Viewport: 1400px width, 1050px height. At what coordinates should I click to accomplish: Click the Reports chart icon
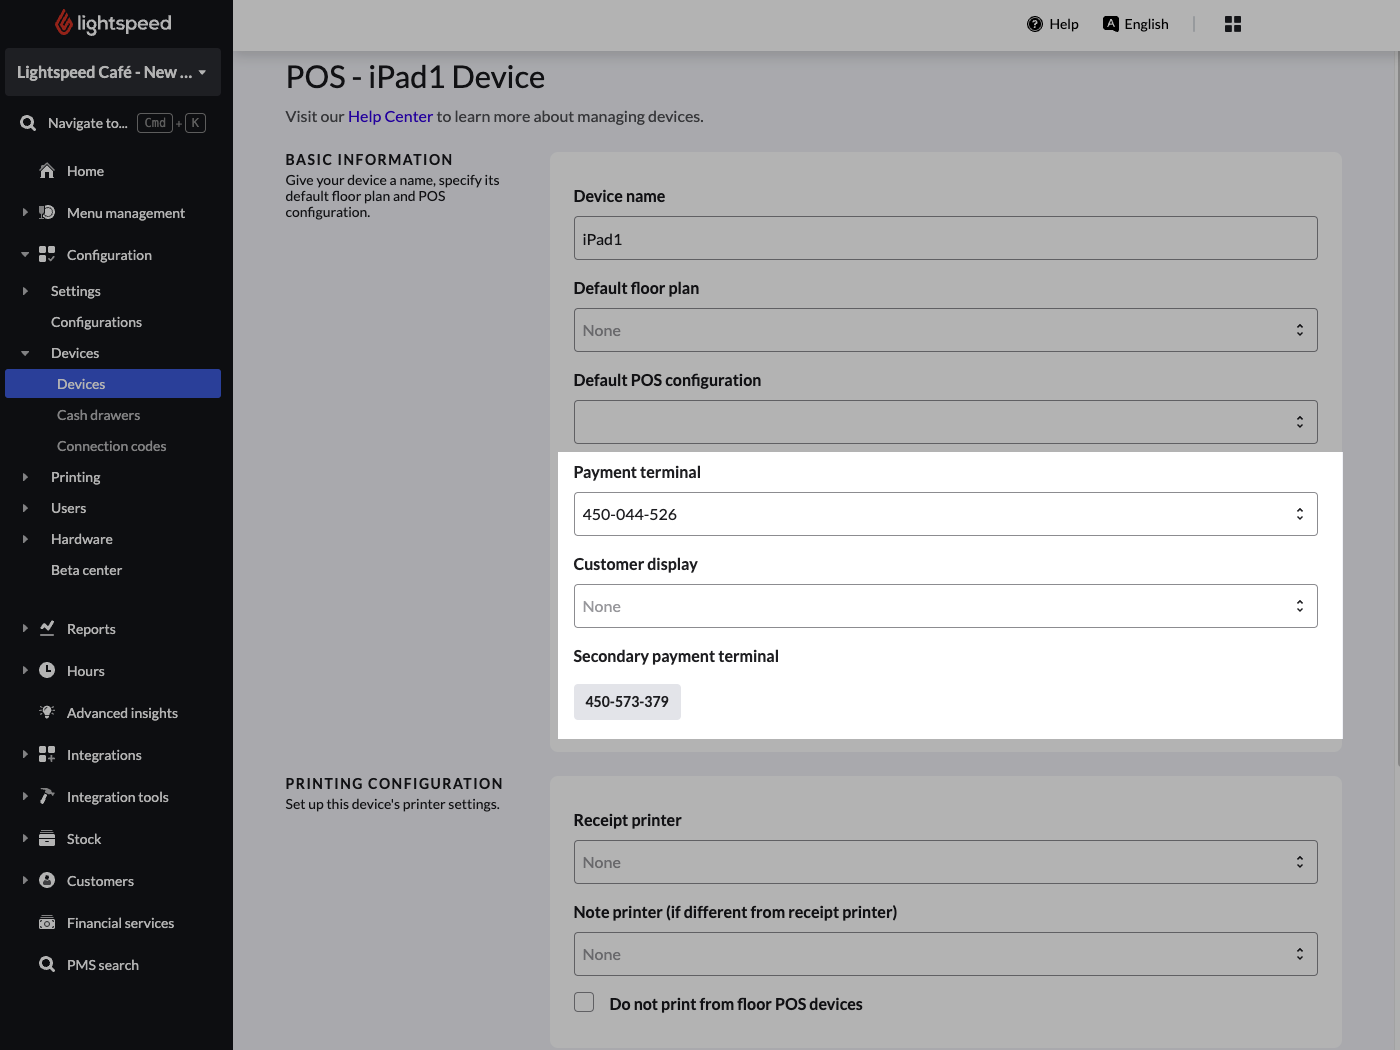pyautogui.click(x=47, y=628)
